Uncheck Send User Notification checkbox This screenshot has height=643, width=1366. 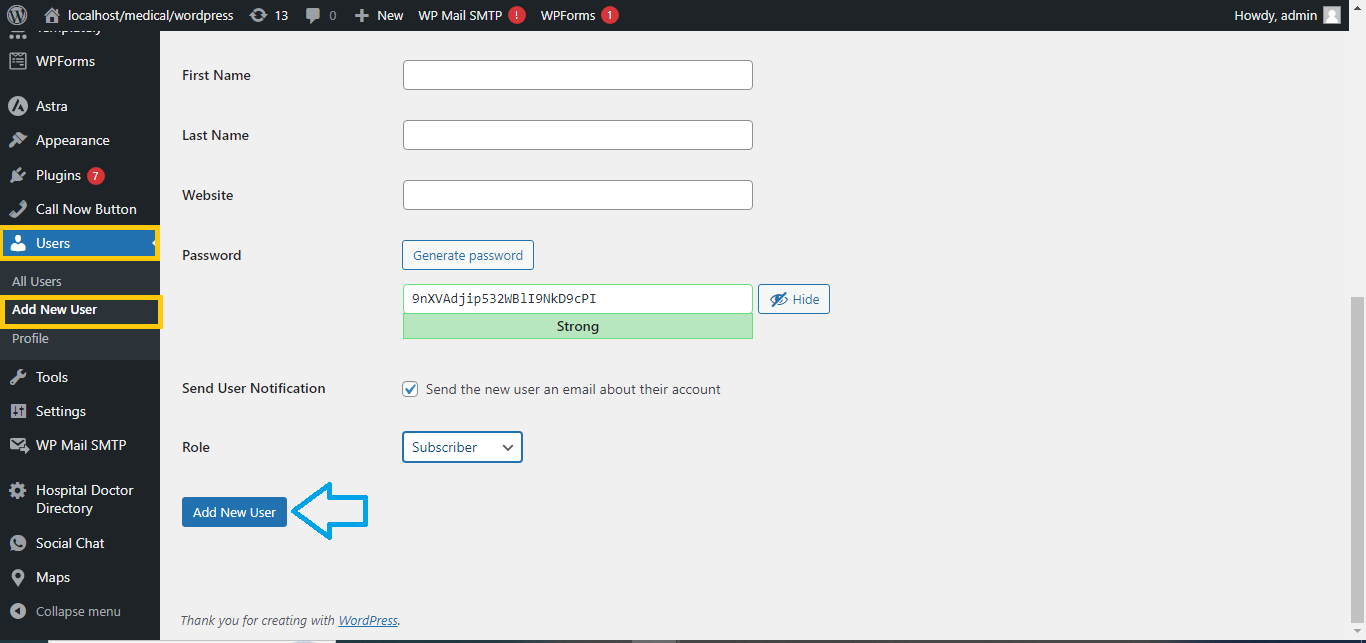(410, 389)
